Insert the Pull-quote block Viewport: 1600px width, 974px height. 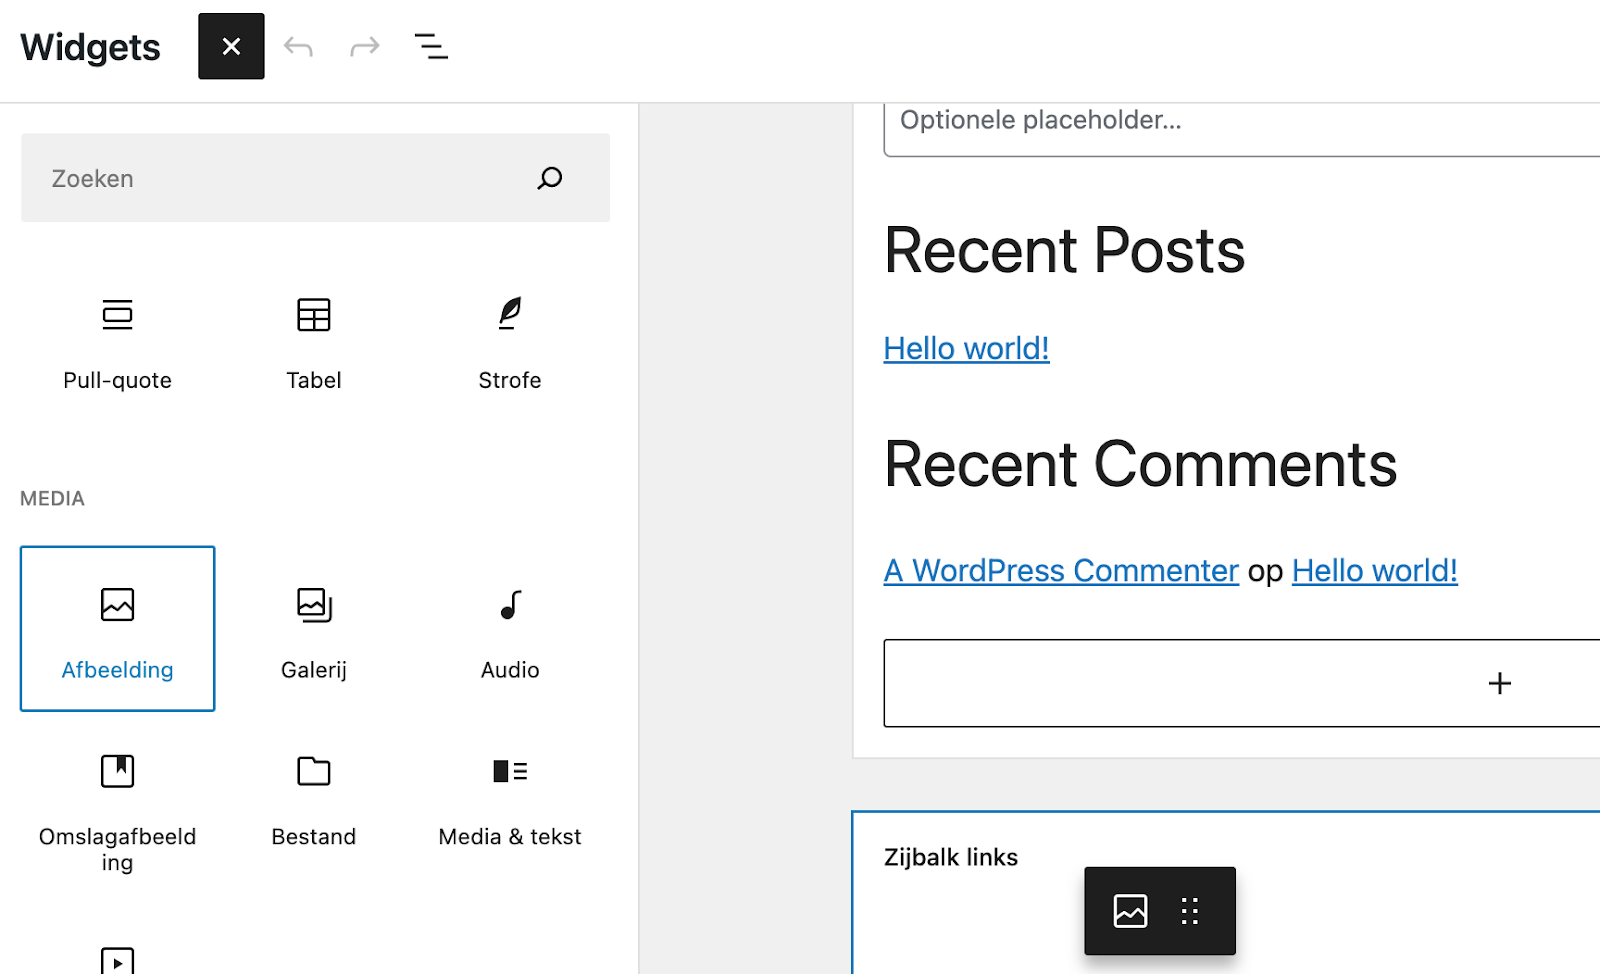coord(117,340)
